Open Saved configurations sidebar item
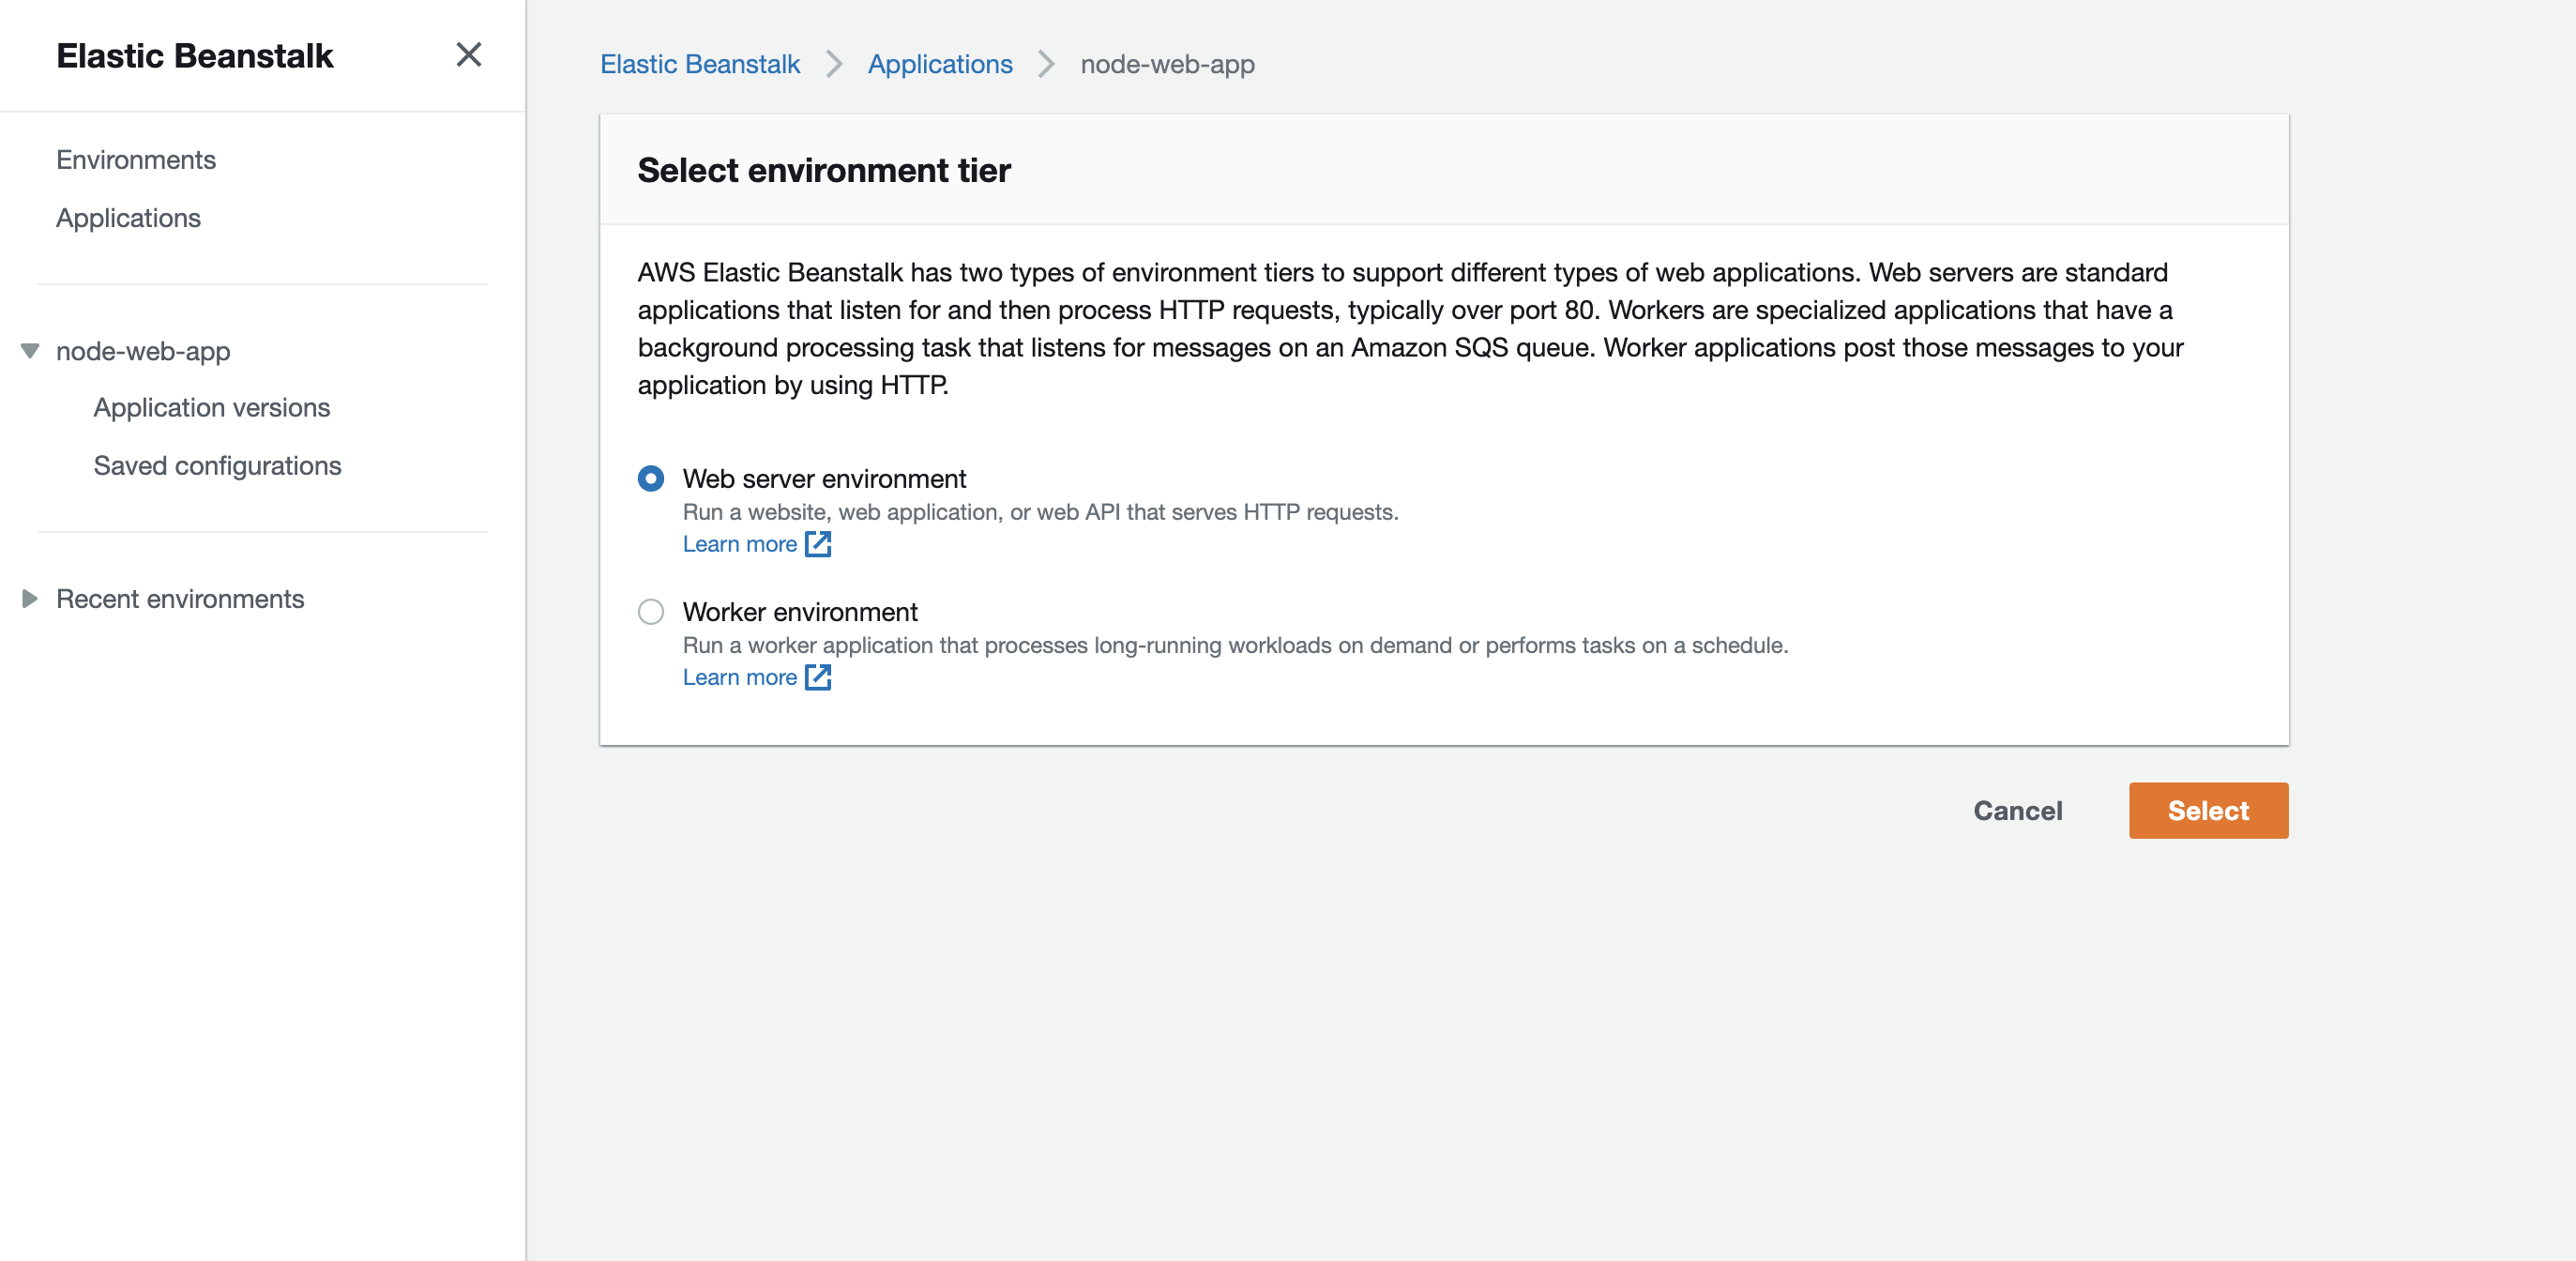 tap(217, 466)
